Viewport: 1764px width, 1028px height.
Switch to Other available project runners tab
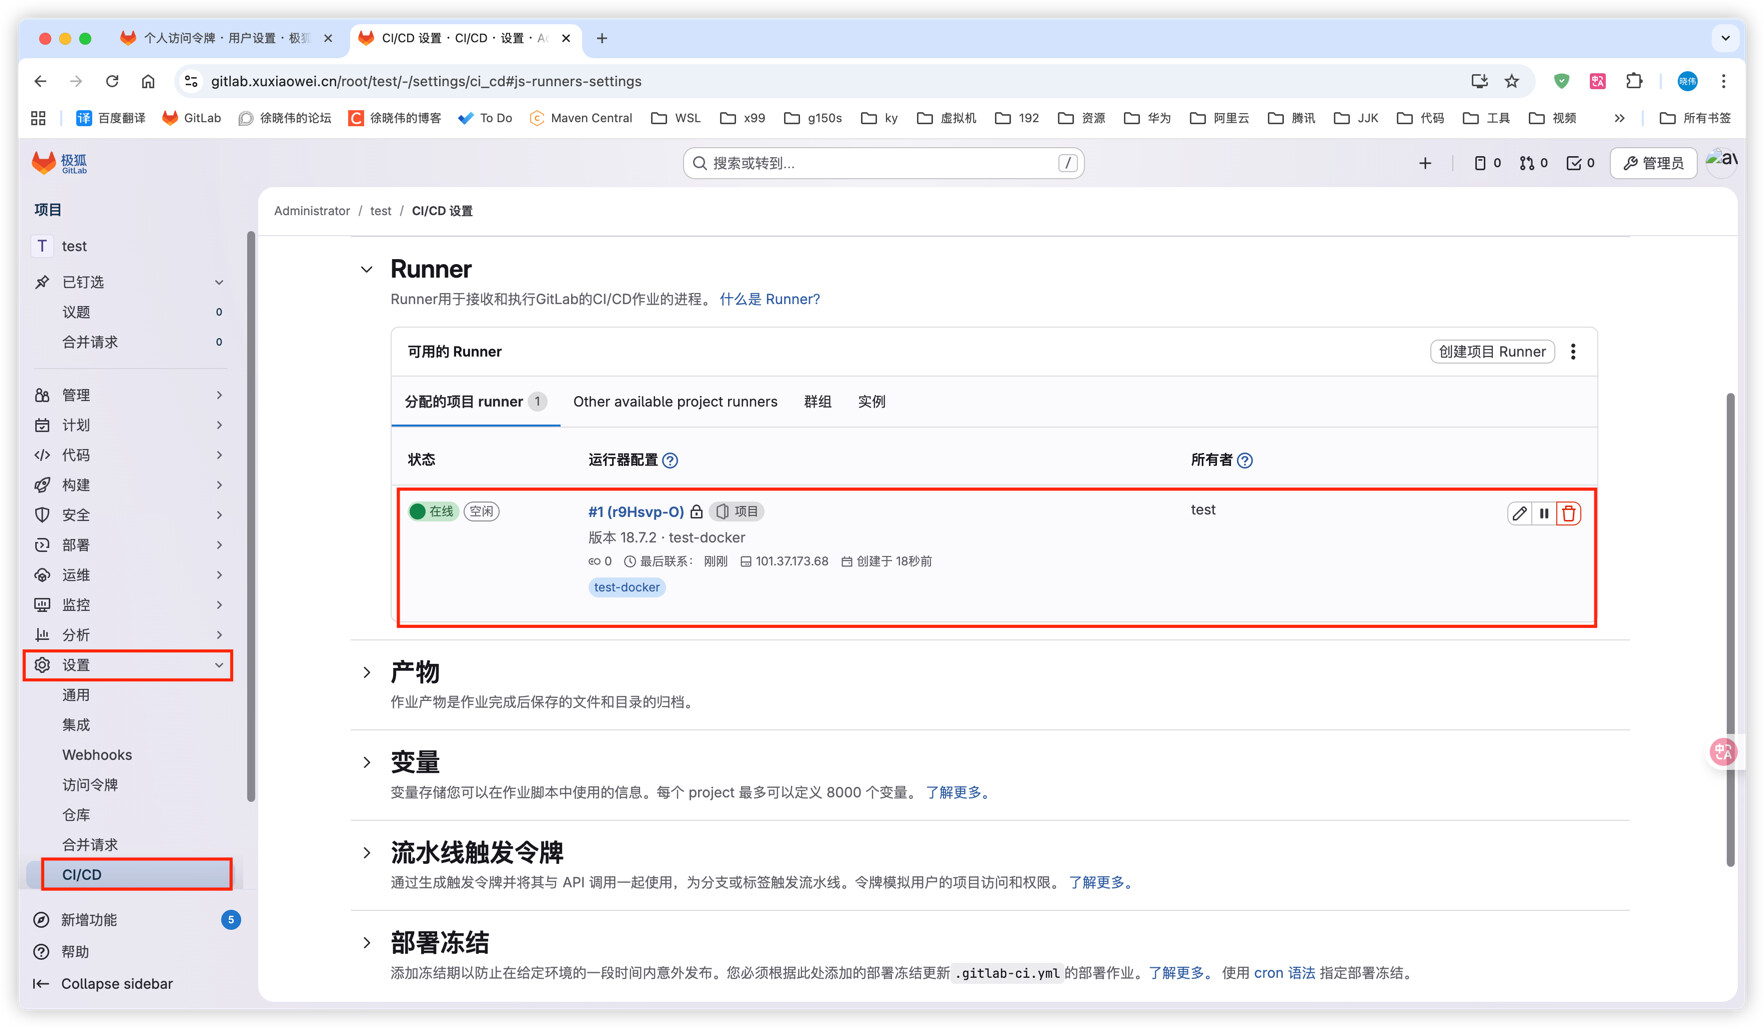coord(675,402)
